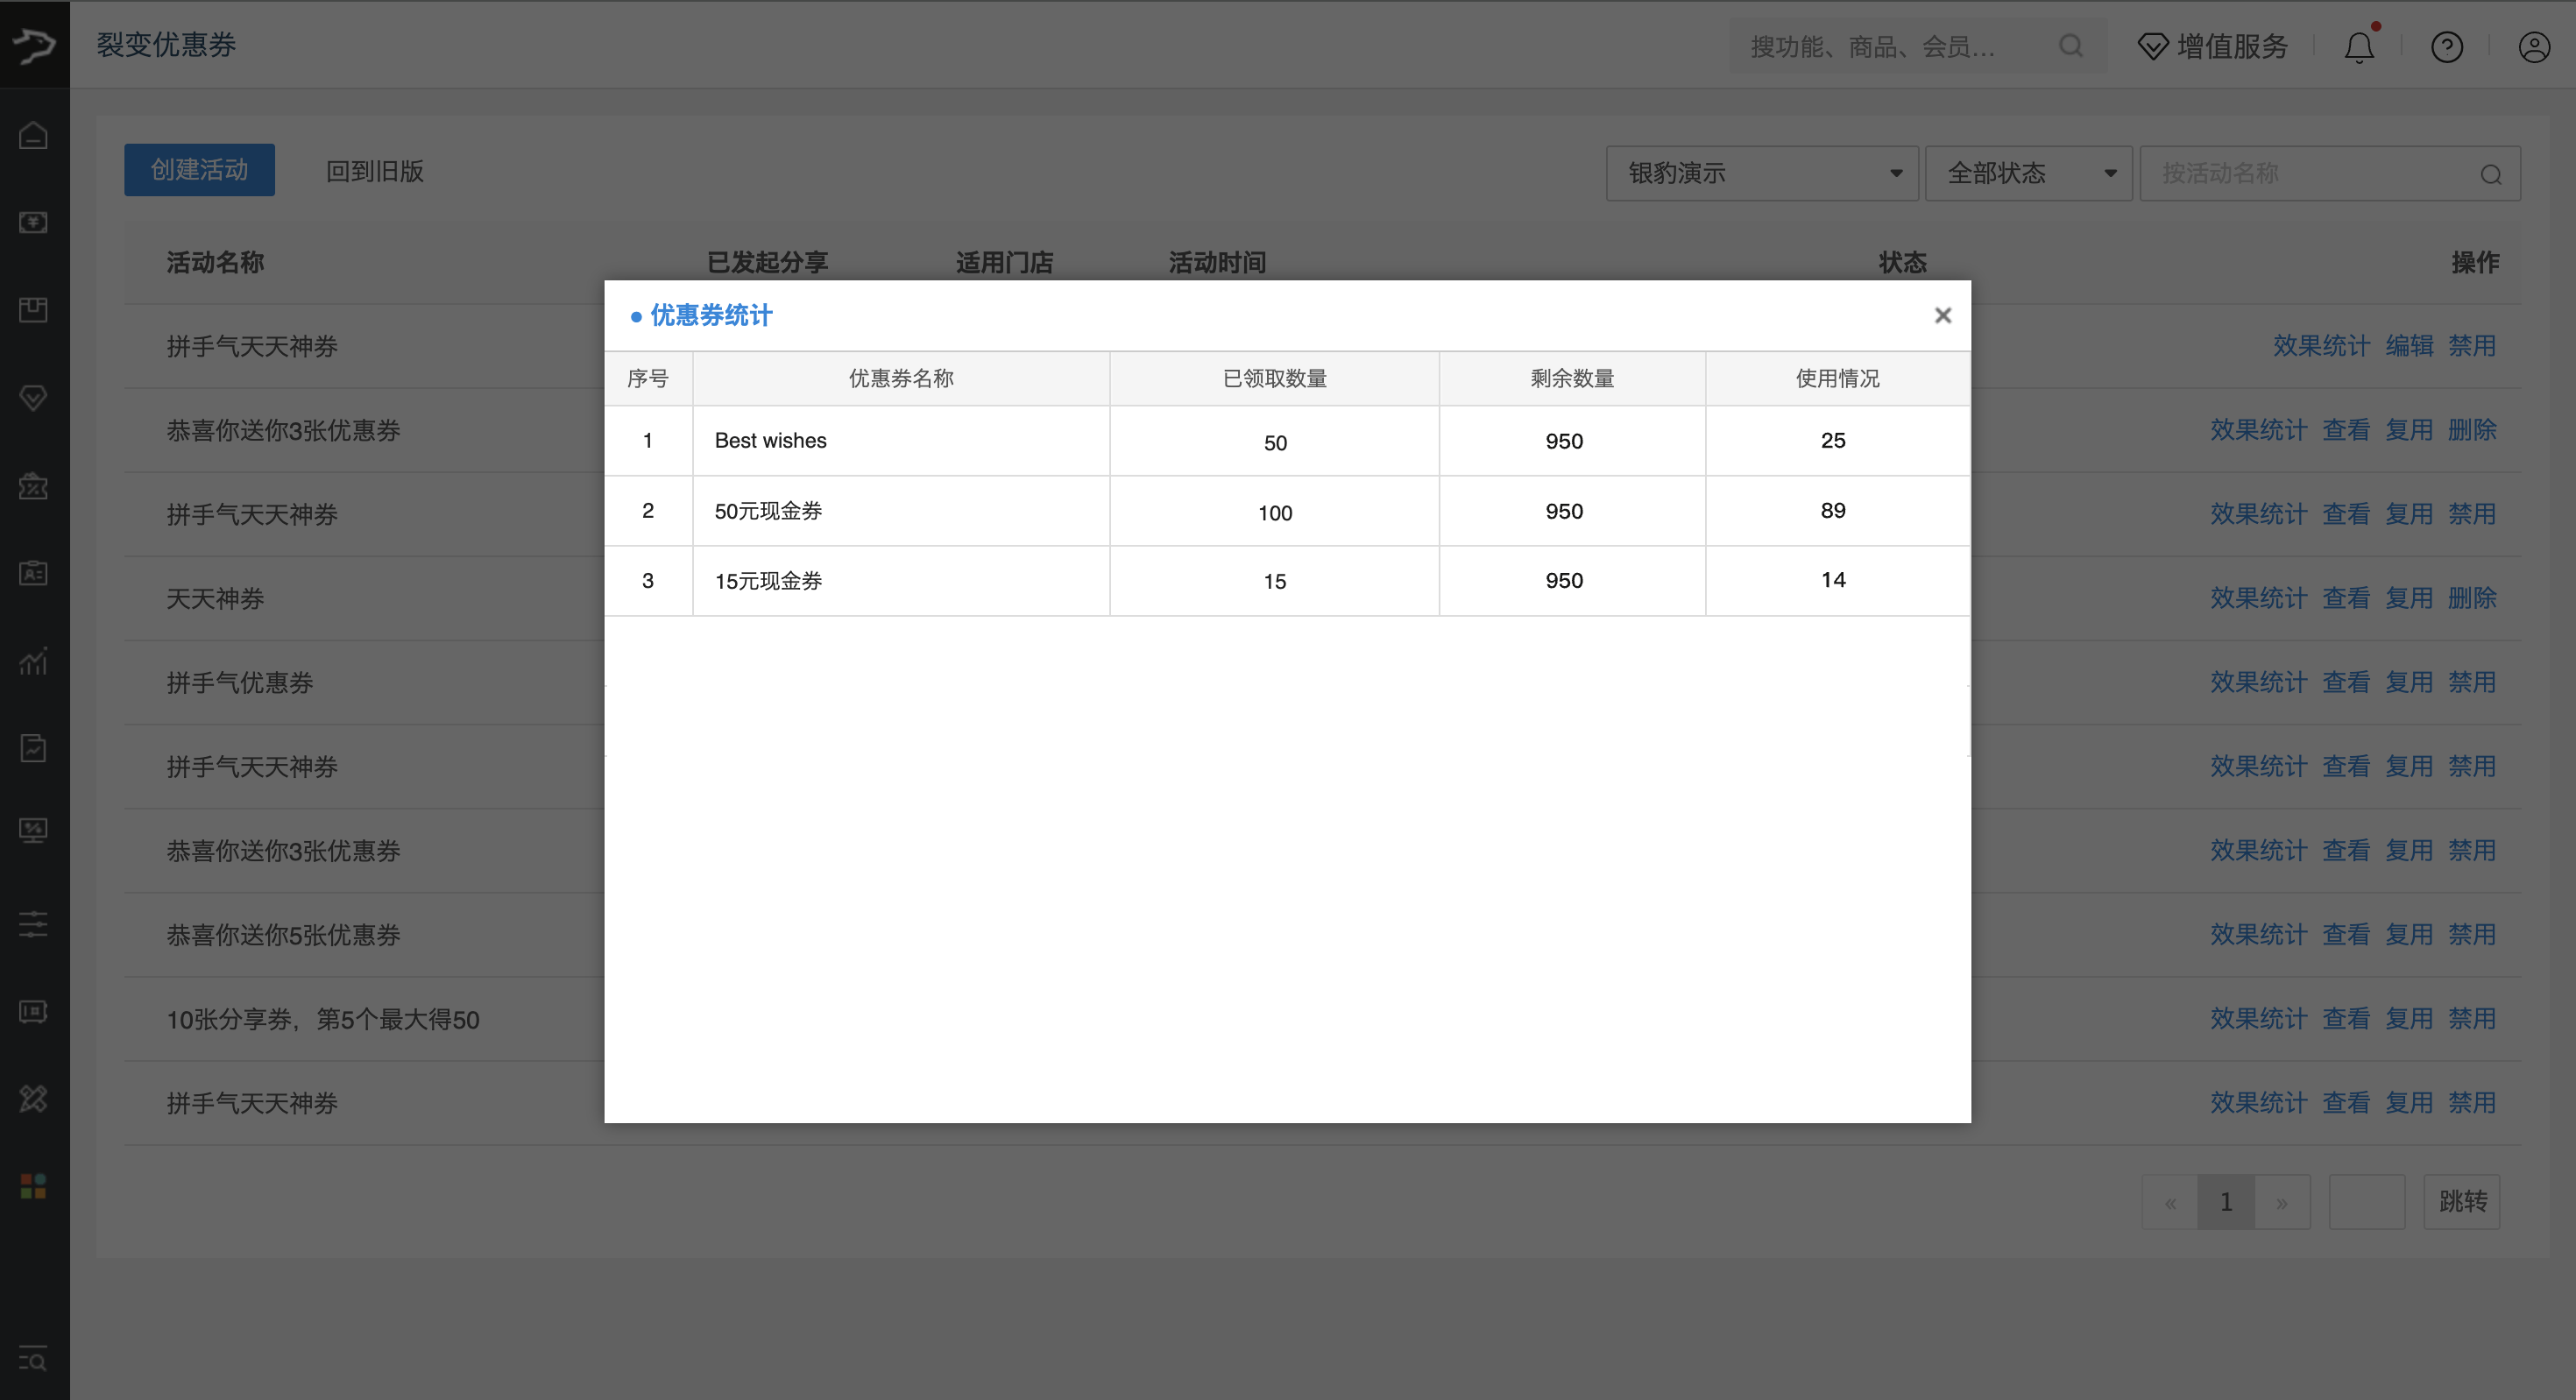Click the 已发起分享 column header
2576x1400 pixels.
point(768,262)
